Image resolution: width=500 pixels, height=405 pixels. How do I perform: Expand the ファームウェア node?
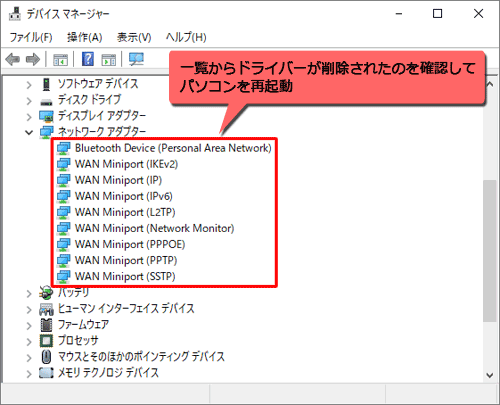(x=29, y=325)
